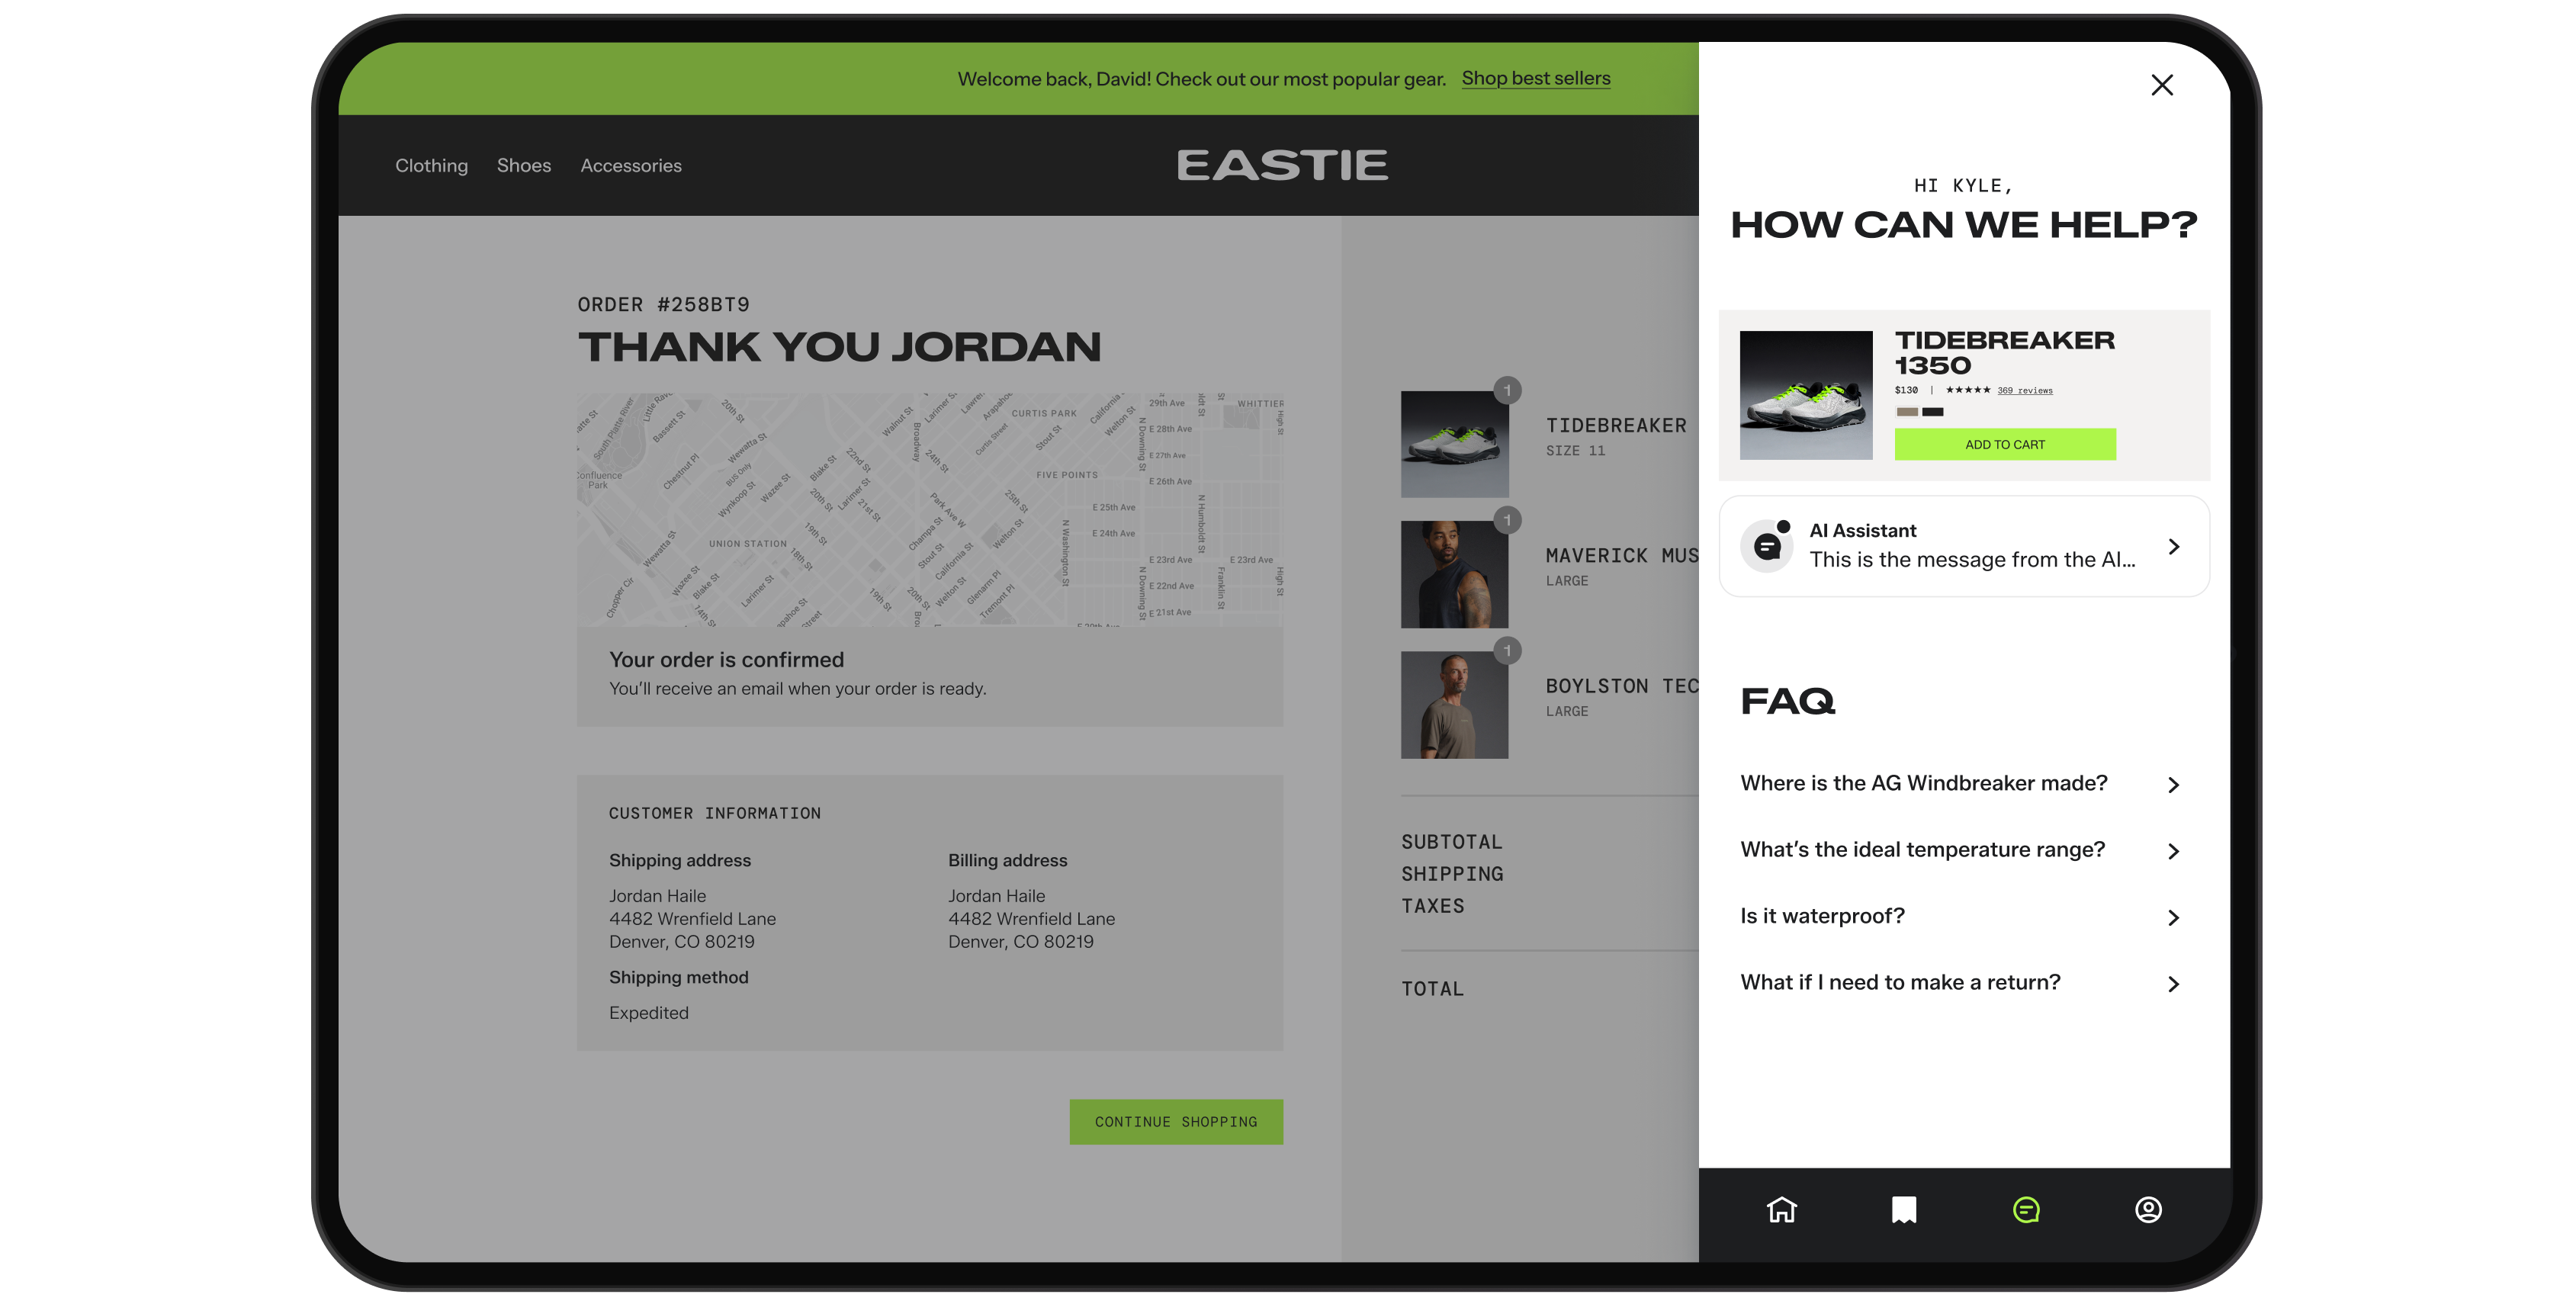Click the 'What if I need to make a return?' text
2576x1304 pixels.
(1900, 983)
